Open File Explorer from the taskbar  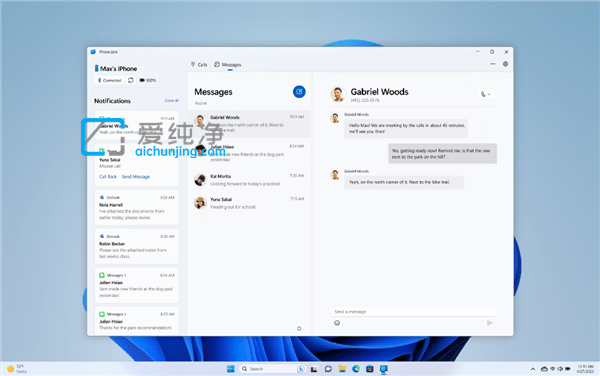tap(342, 369)
